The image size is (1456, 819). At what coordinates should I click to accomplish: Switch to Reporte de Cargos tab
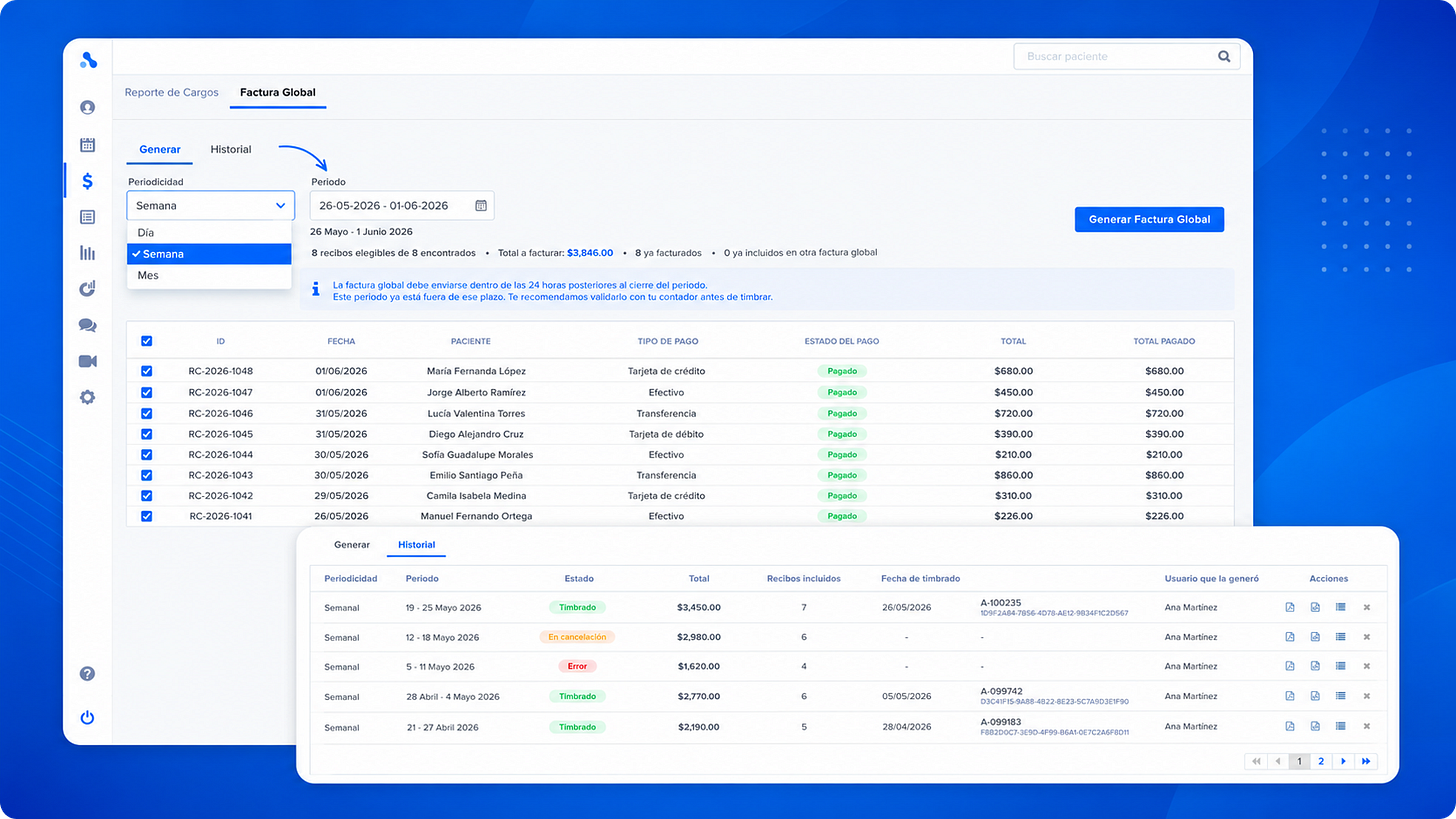(171, 92)
